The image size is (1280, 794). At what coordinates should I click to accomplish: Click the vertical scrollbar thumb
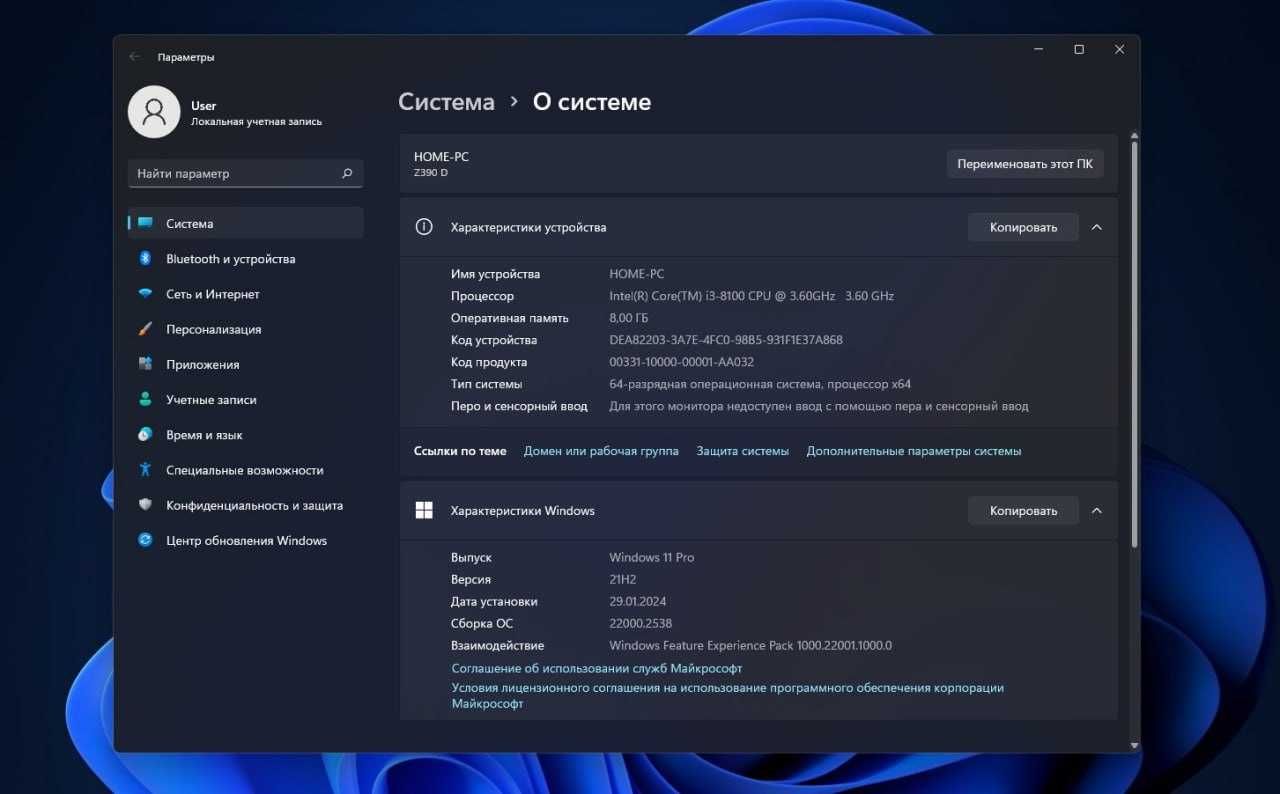click(1134, 344)
